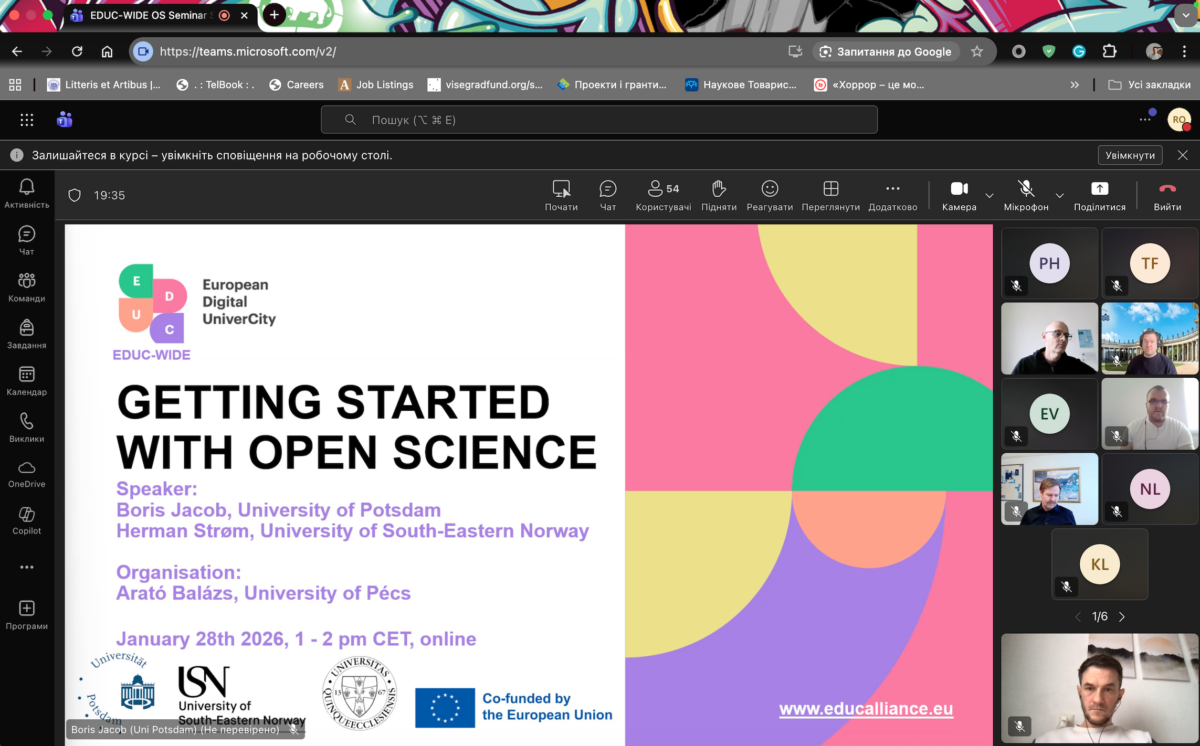Open Календар in the left sidebar
The width and height of the screenshot is (1200, 746).
coord(27,380)
